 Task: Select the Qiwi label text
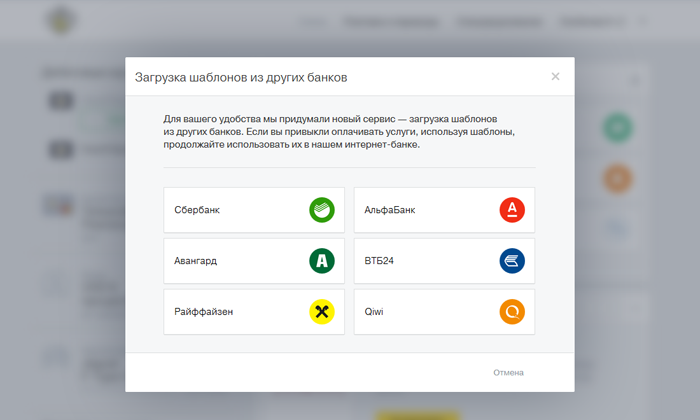point(374,312)
